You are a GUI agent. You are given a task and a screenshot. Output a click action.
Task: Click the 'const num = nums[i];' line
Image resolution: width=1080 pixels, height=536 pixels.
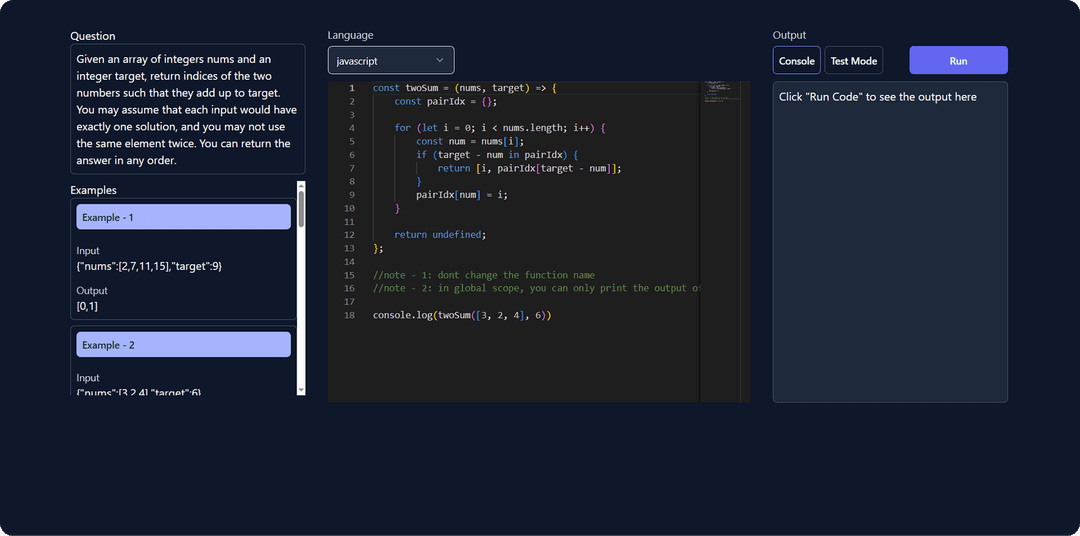(470, 141)
